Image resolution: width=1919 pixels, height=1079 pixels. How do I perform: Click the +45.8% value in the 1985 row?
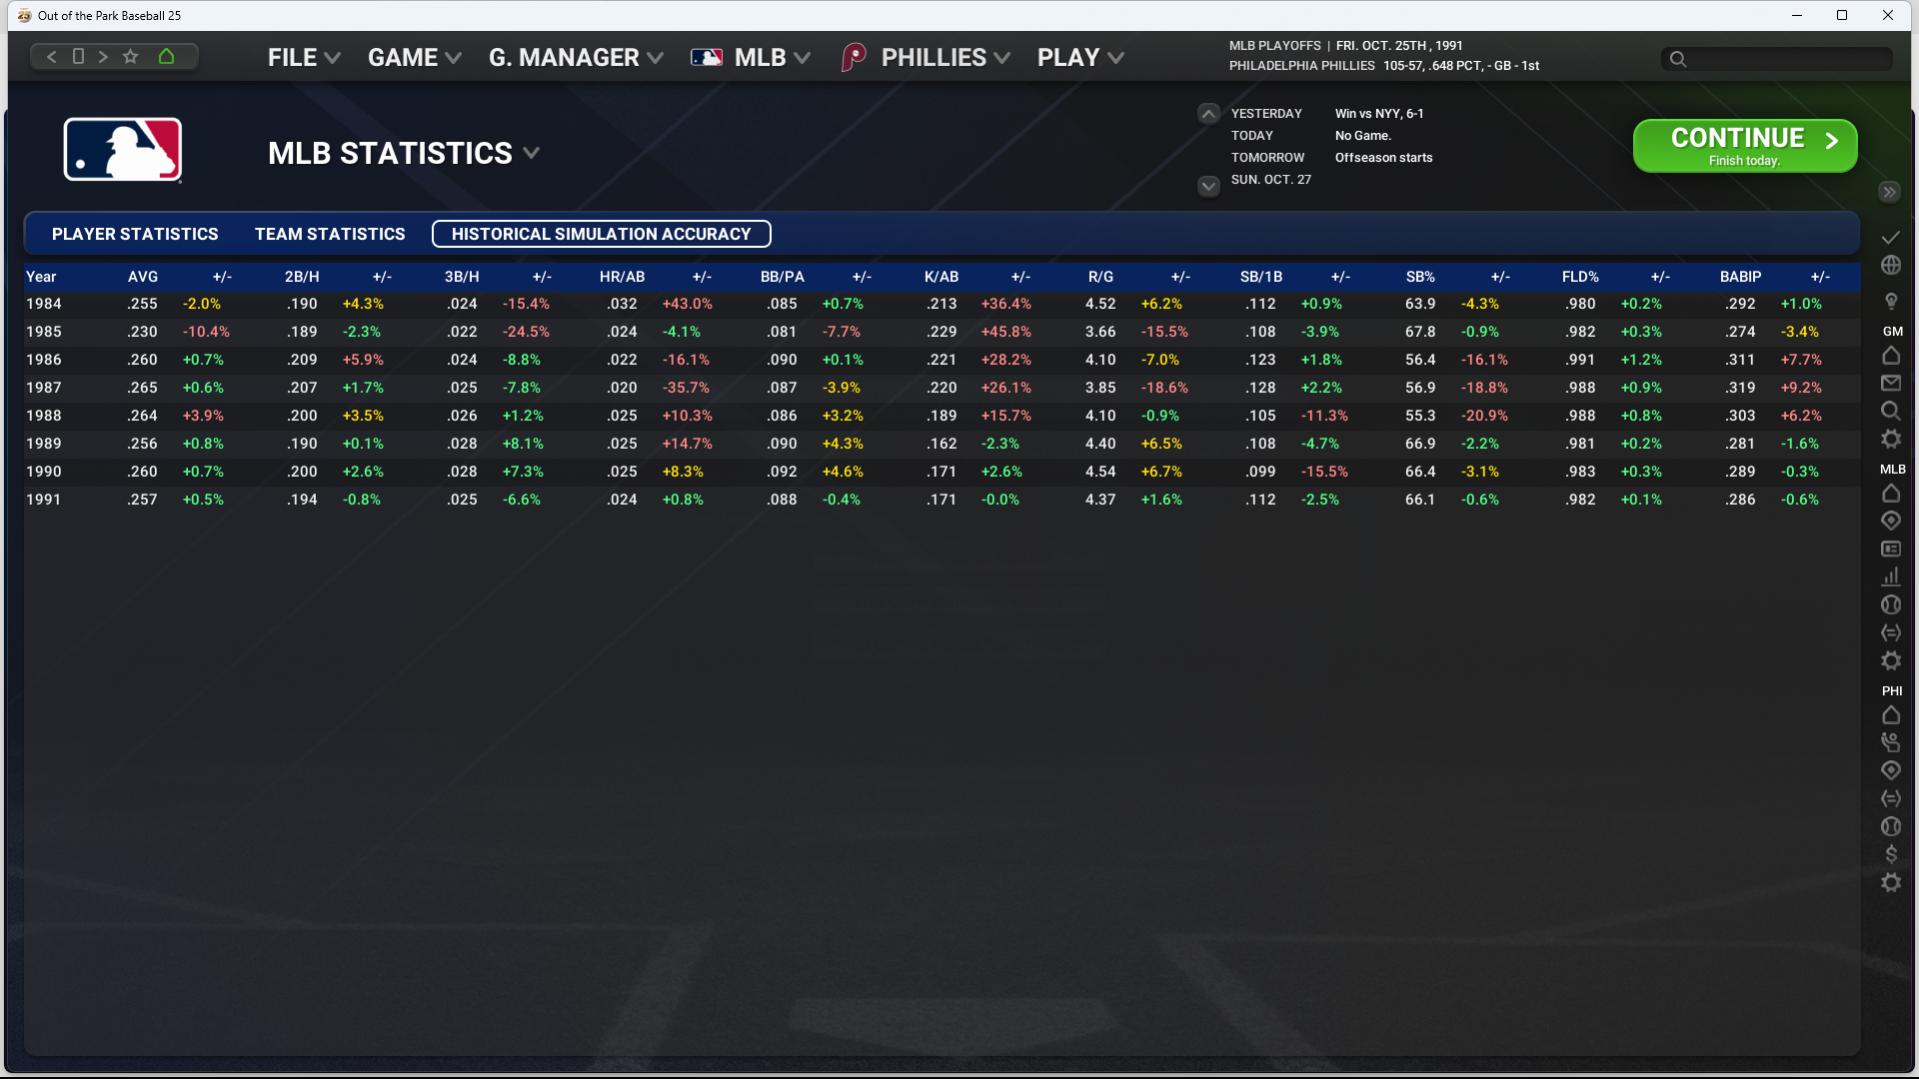pyautogui.click(x=1006, y=332)
